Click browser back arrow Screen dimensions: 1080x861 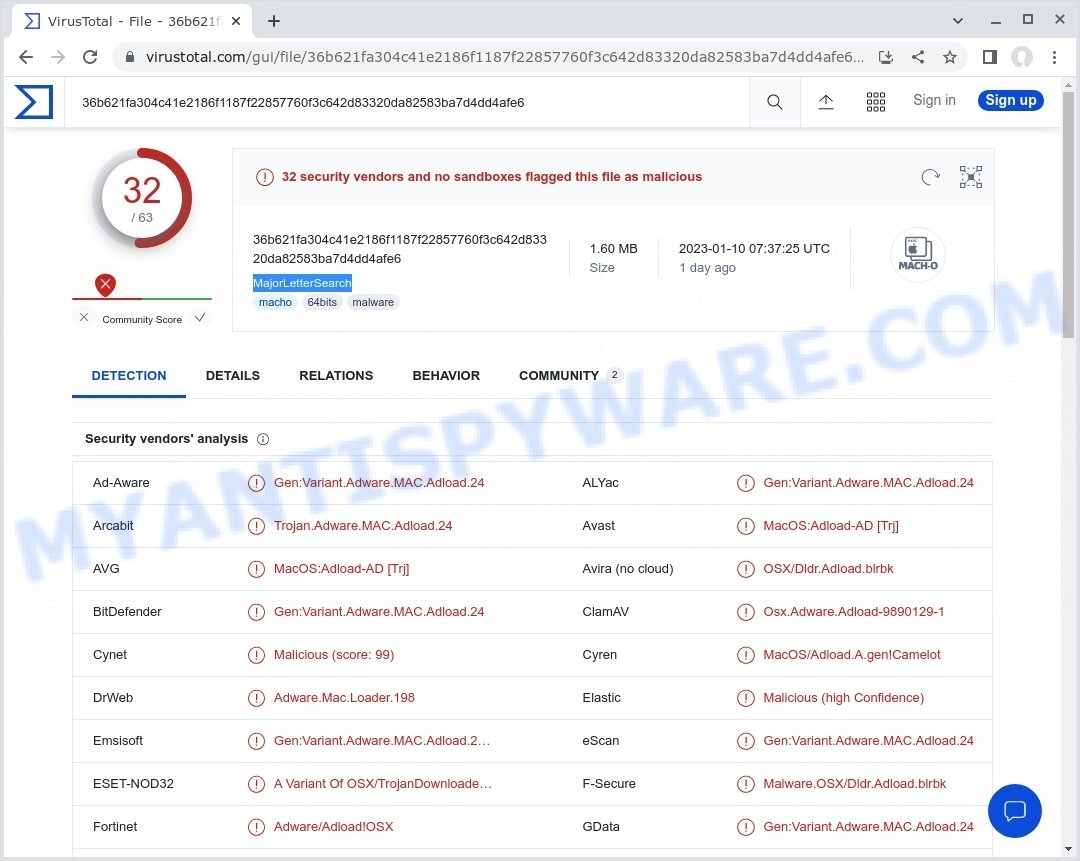(x=26, y=57)
